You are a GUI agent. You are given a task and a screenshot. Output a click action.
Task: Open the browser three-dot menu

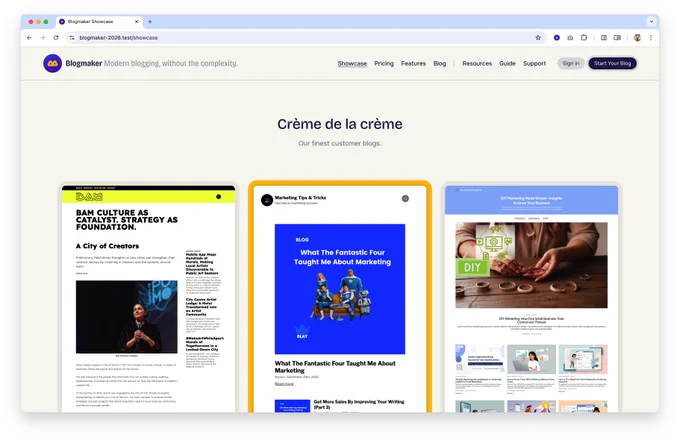coord(651,38)
